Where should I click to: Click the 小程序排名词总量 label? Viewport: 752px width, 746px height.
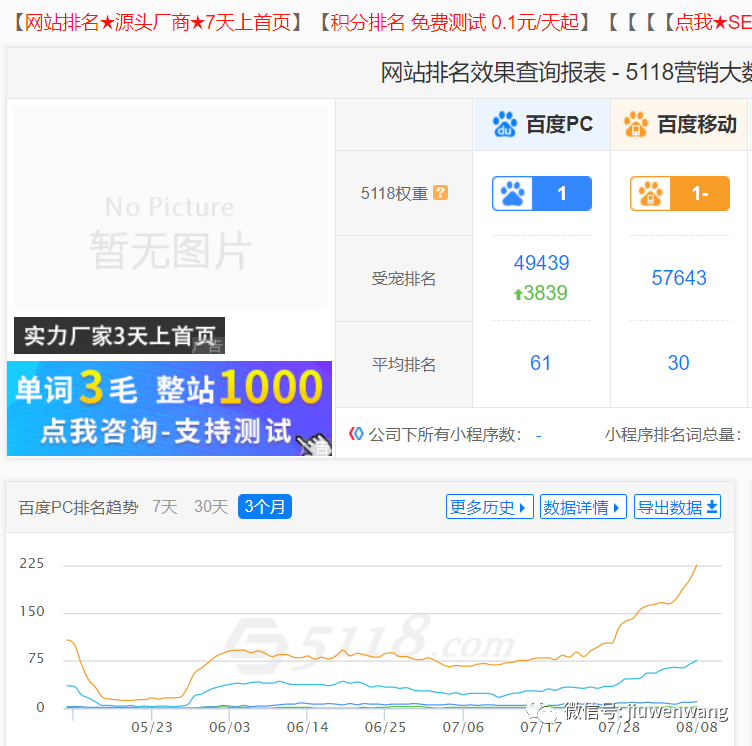pyautogui.click(x=673, y=435)
